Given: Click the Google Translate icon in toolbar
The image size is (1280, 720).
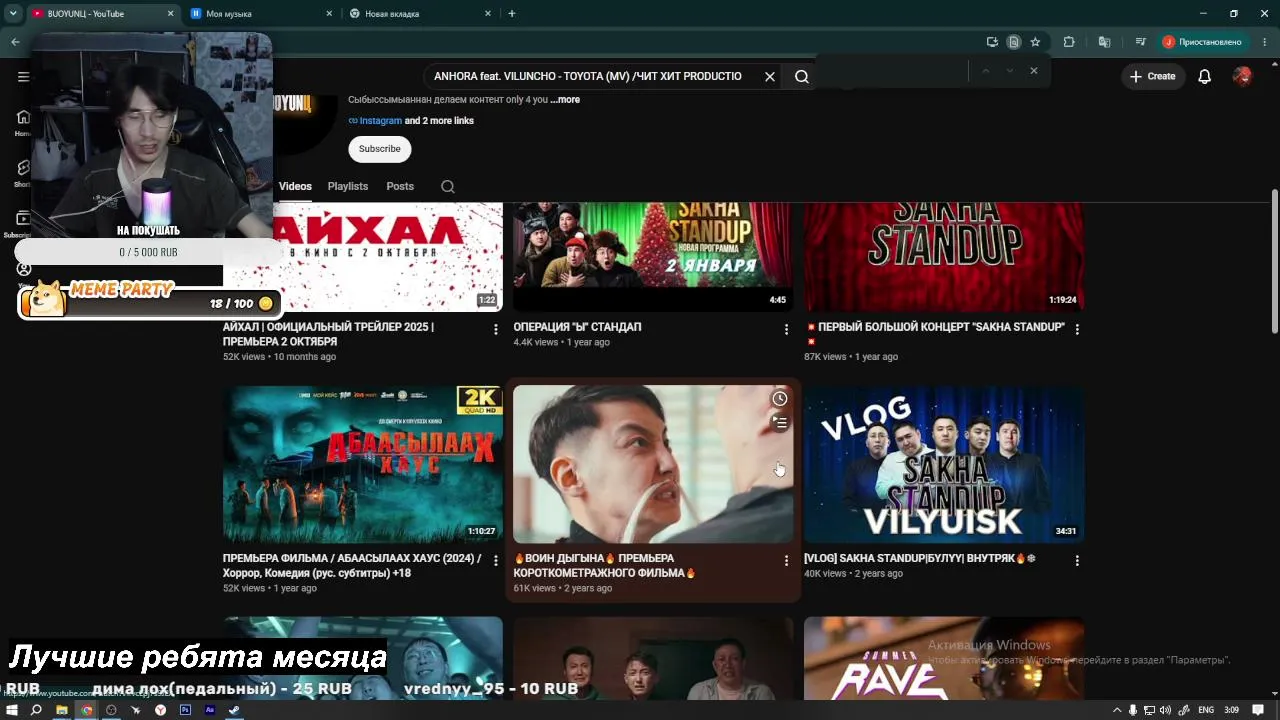Looking at the screenshot, I should click(x=1104, y=42).
